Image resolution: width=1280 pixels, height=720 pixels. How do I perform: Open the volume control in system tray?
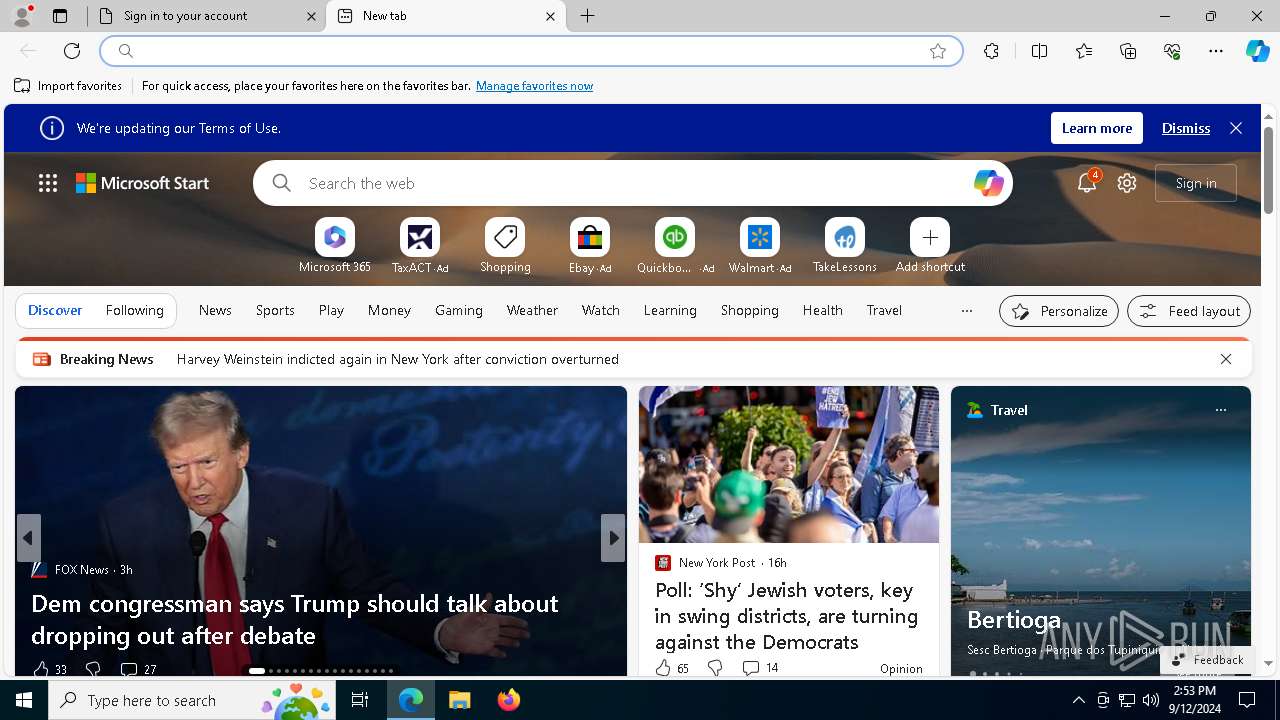[x=1150, y=700]
